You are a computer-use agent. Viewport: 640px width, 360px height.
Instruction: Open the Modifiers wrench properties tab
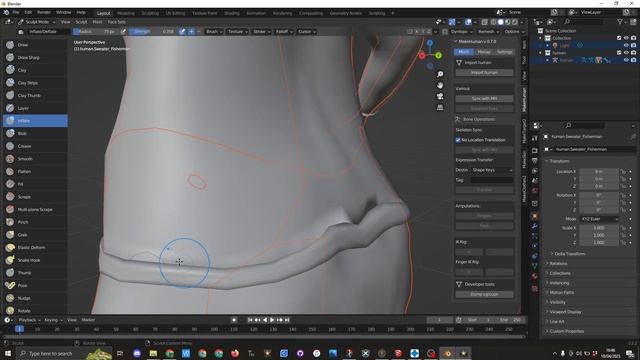coord(535,226)
